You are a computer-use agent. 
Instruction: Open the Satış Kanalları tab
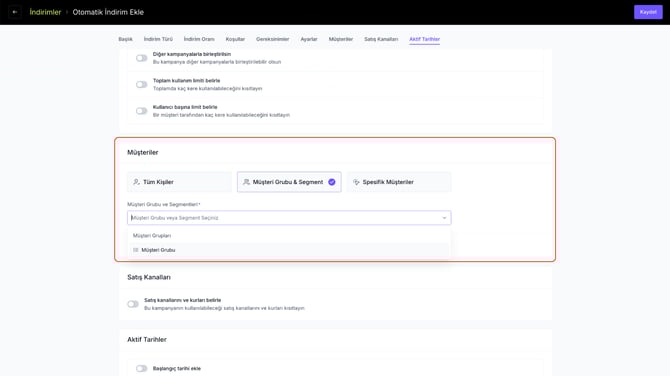381,39
